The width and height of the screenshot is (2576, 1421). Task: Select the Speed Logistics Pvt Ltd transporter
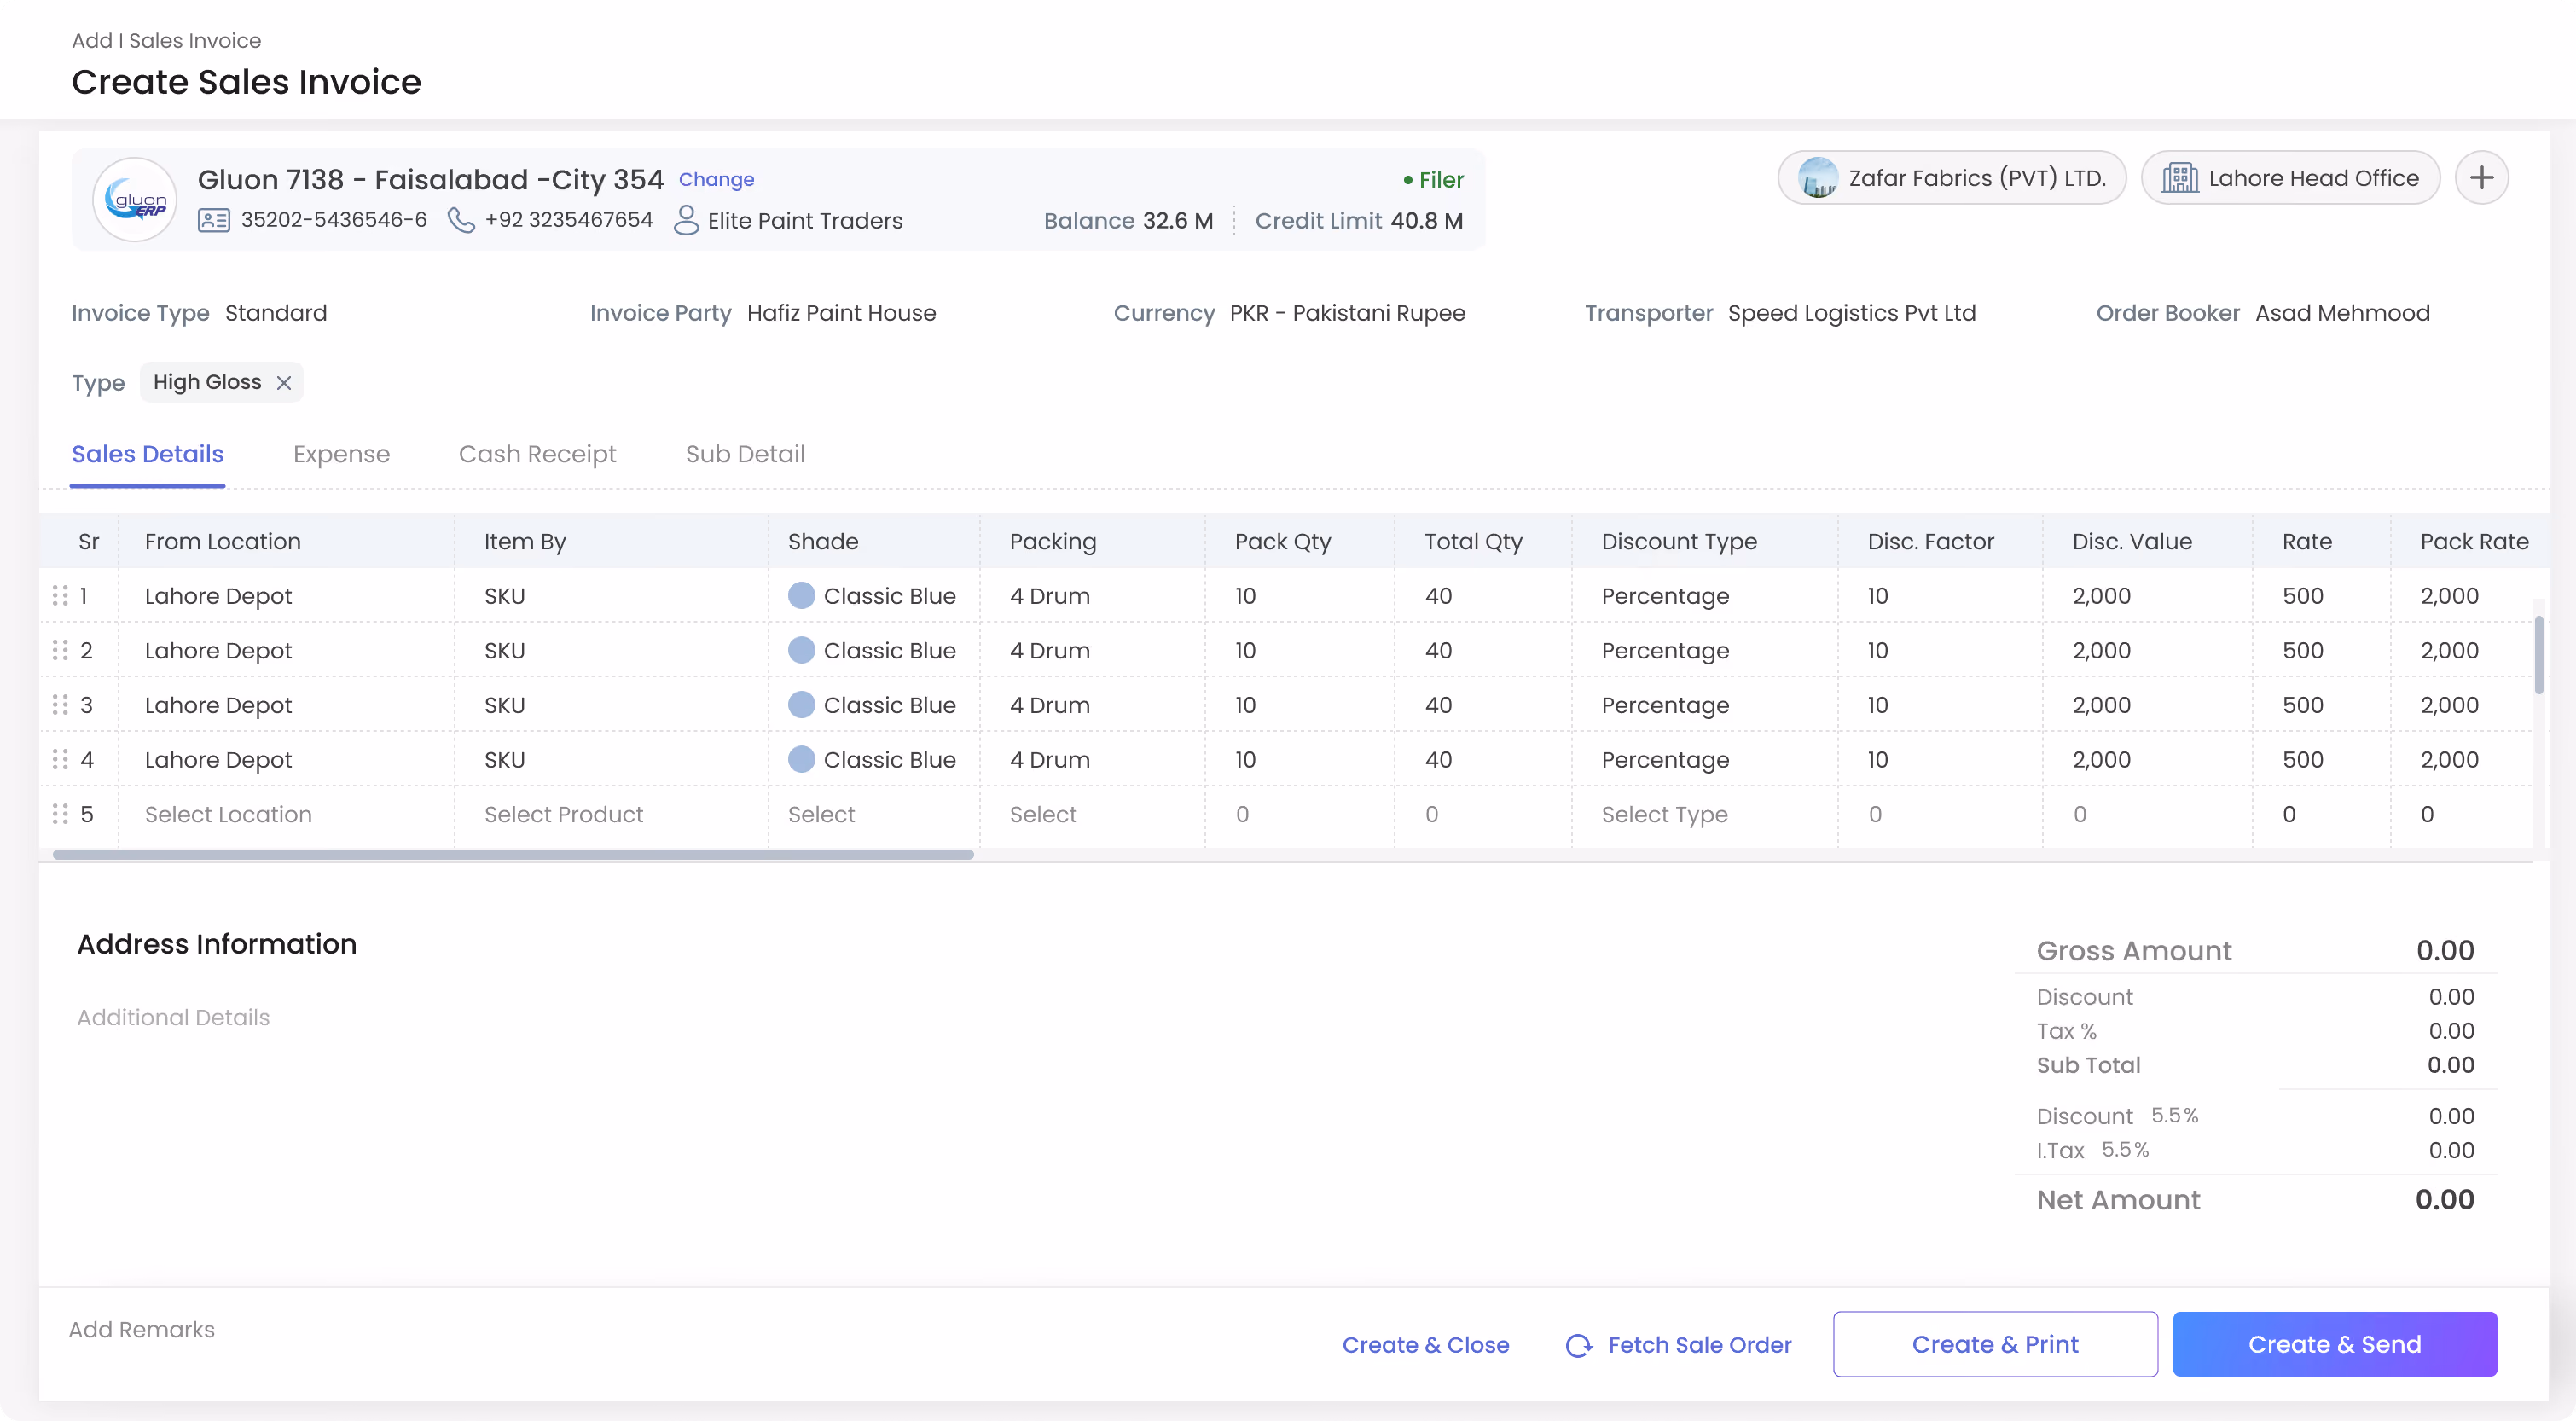pos(1851,313)
